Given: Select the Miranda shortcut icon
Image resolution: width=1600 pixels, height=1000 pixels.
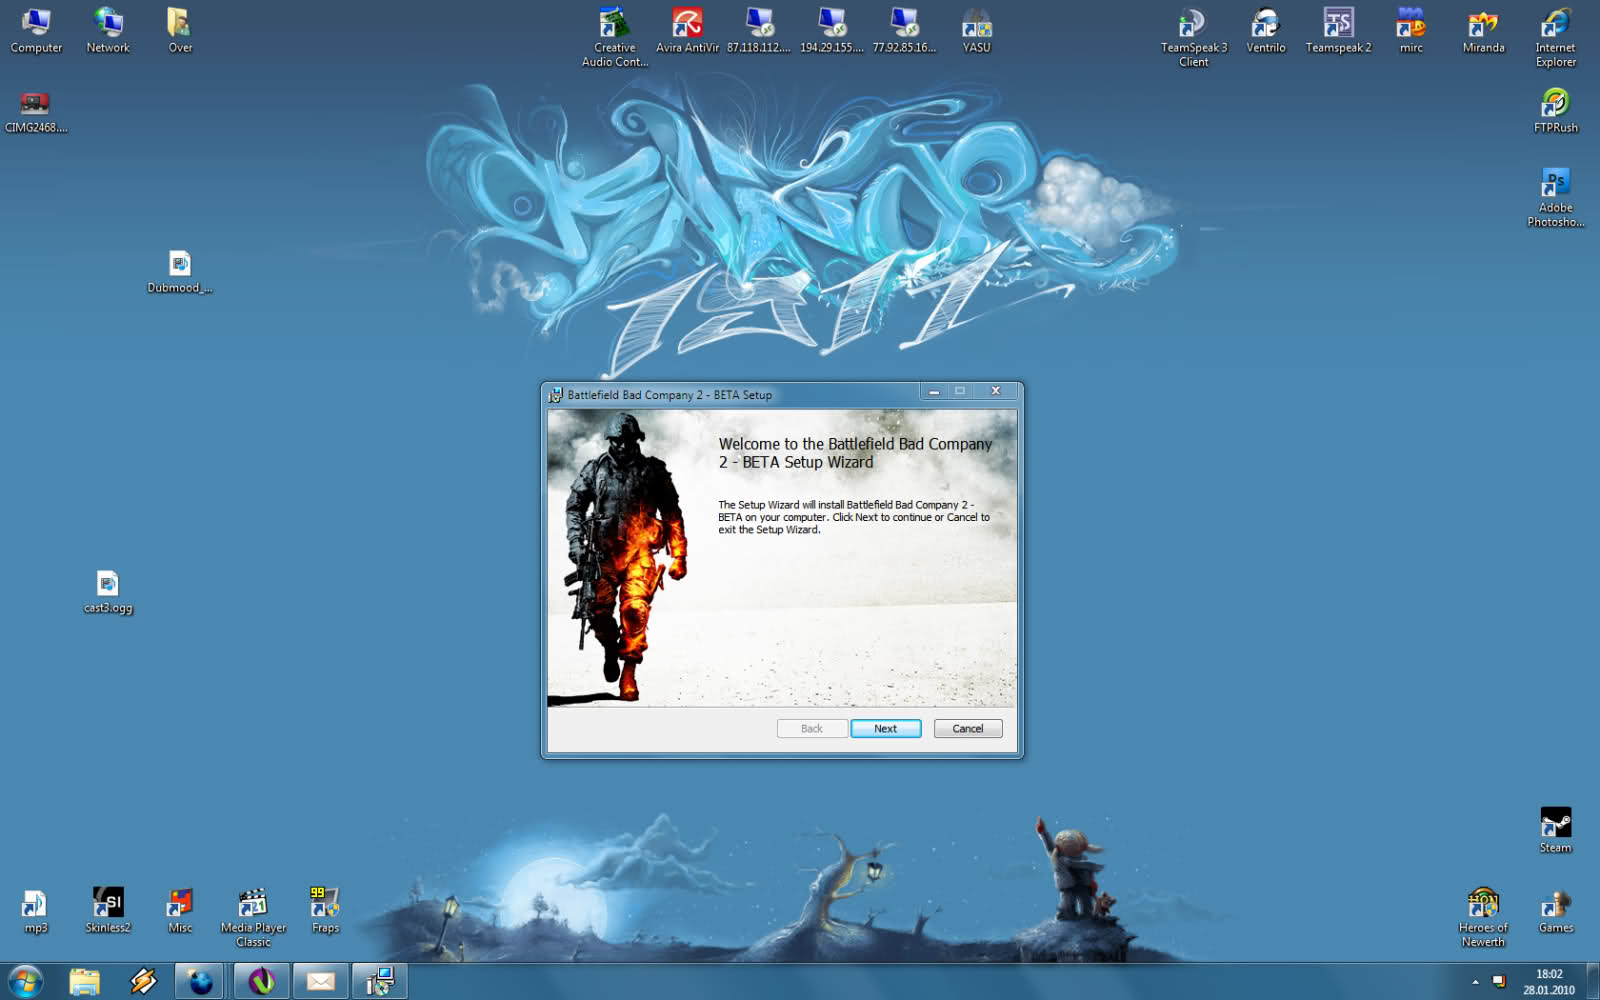Looking at the screenshot, I should pos(1483,30).
